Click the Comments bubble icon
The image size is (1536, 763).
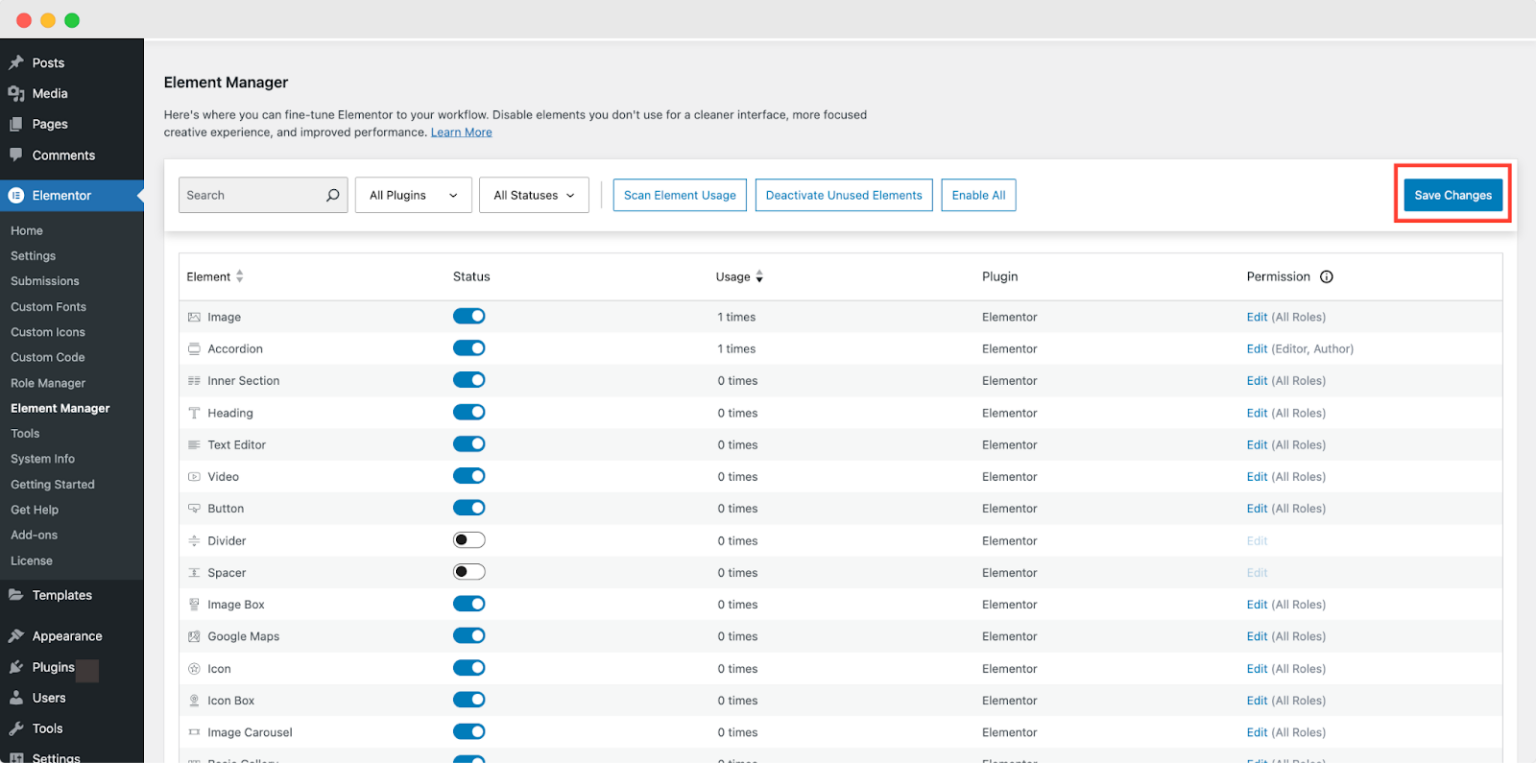click(x=18, y=155)
